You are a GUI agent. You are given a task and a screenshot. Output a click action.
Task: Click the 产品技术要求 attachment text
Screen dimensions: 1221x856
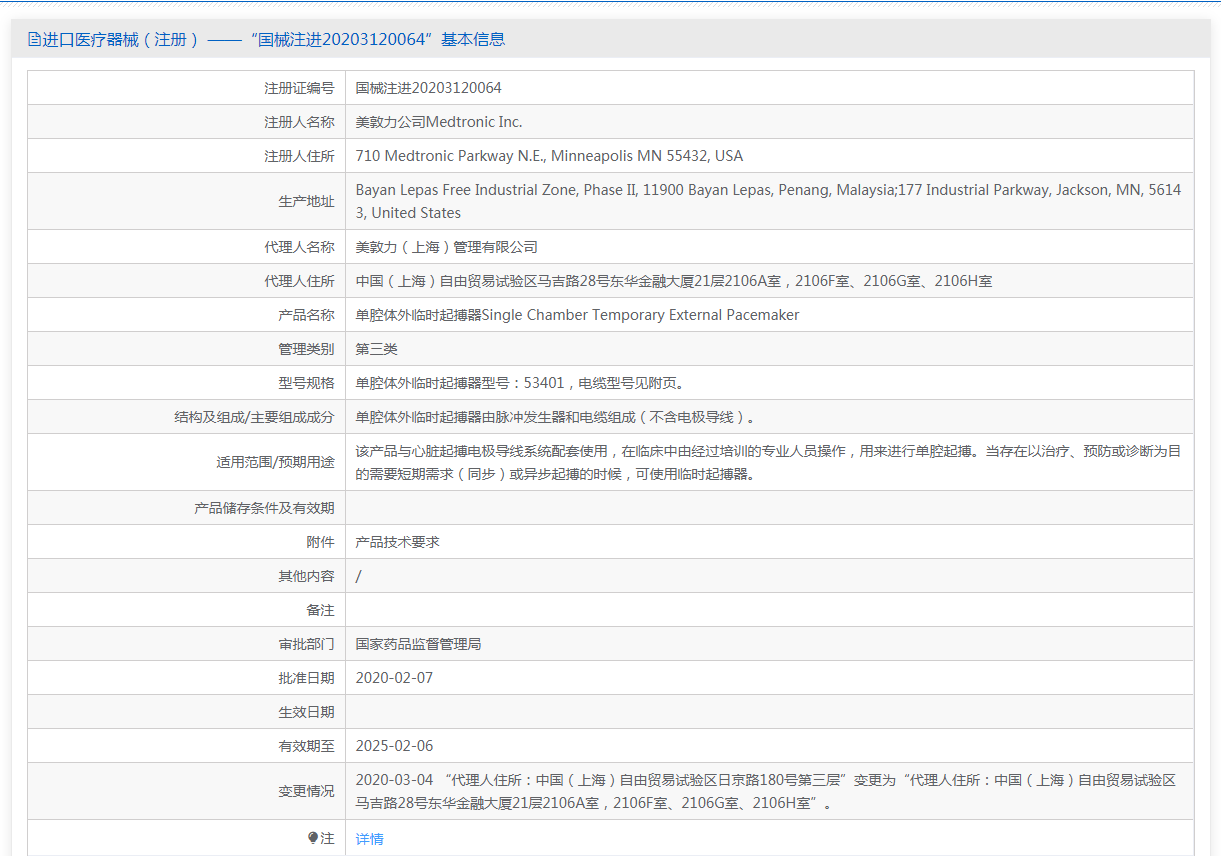398,542
